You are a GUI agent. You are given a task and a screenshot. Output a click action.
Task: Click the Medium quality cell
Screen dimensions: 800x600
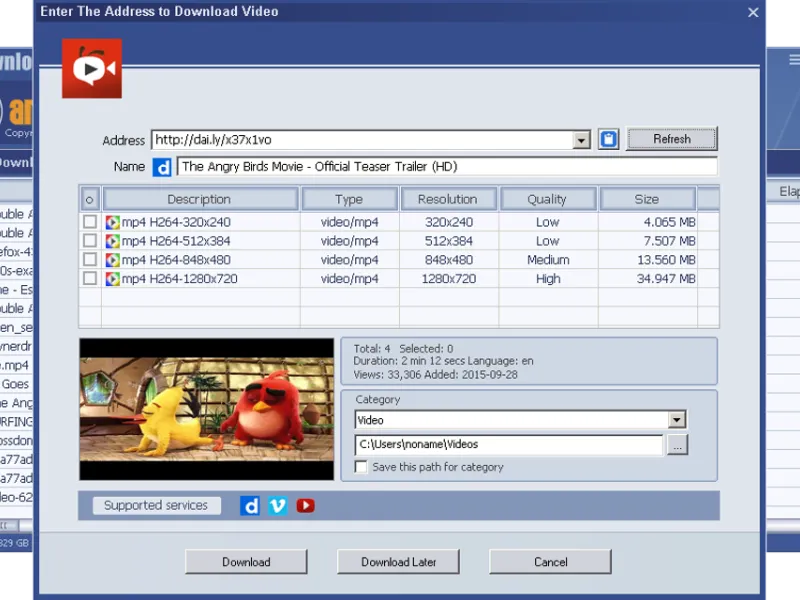point(548,260)
